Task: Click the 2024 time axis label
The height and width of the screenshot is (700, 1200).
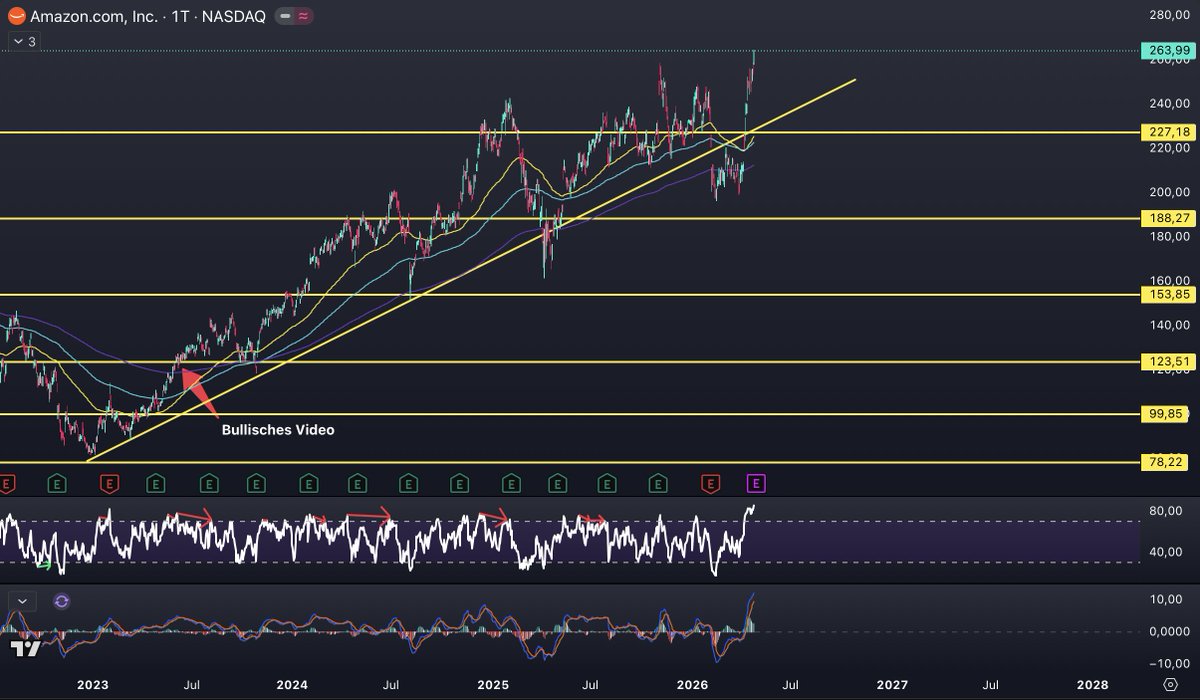Action: [x=292, y=685]
